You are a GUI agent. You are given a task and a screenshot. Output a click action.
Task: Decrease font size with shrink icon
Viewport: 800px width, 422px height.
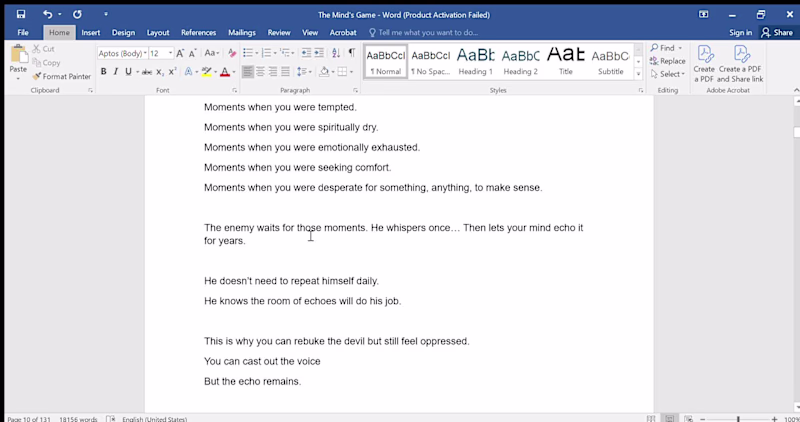(192, 53)
